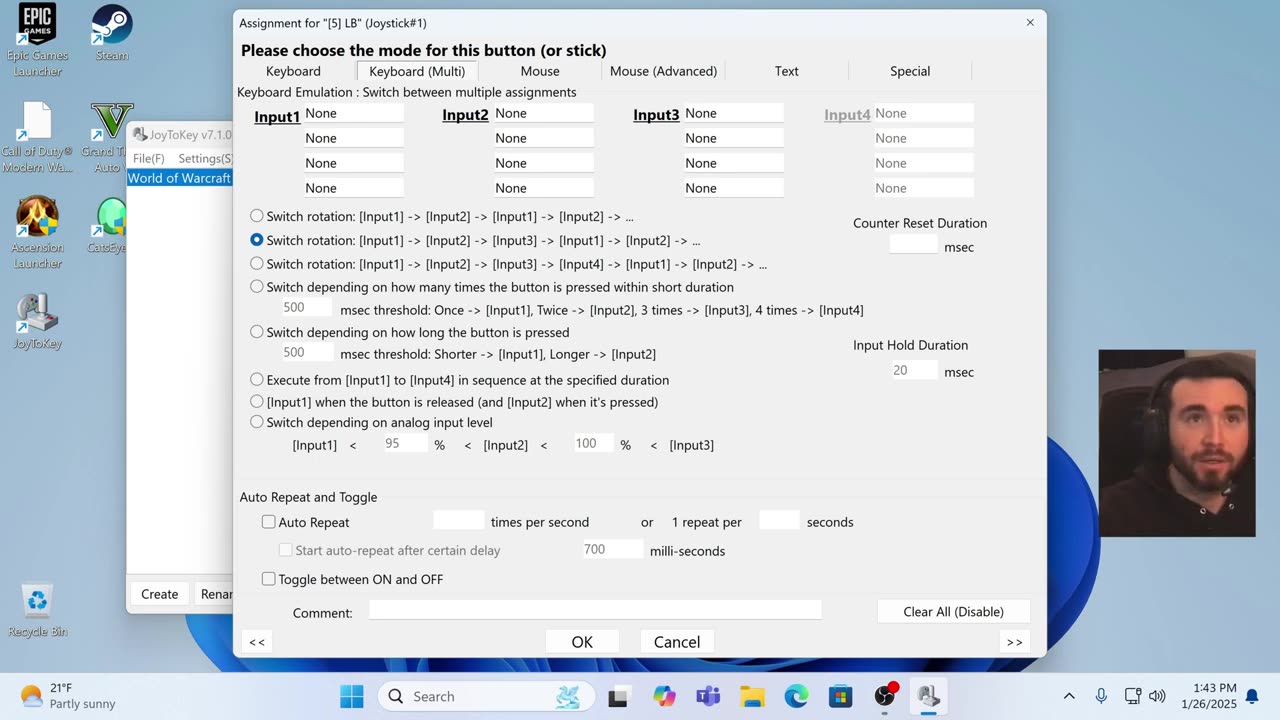Open network status tray icon
This screenshot has width=1280, height=720.
(x=1133, y=696)
